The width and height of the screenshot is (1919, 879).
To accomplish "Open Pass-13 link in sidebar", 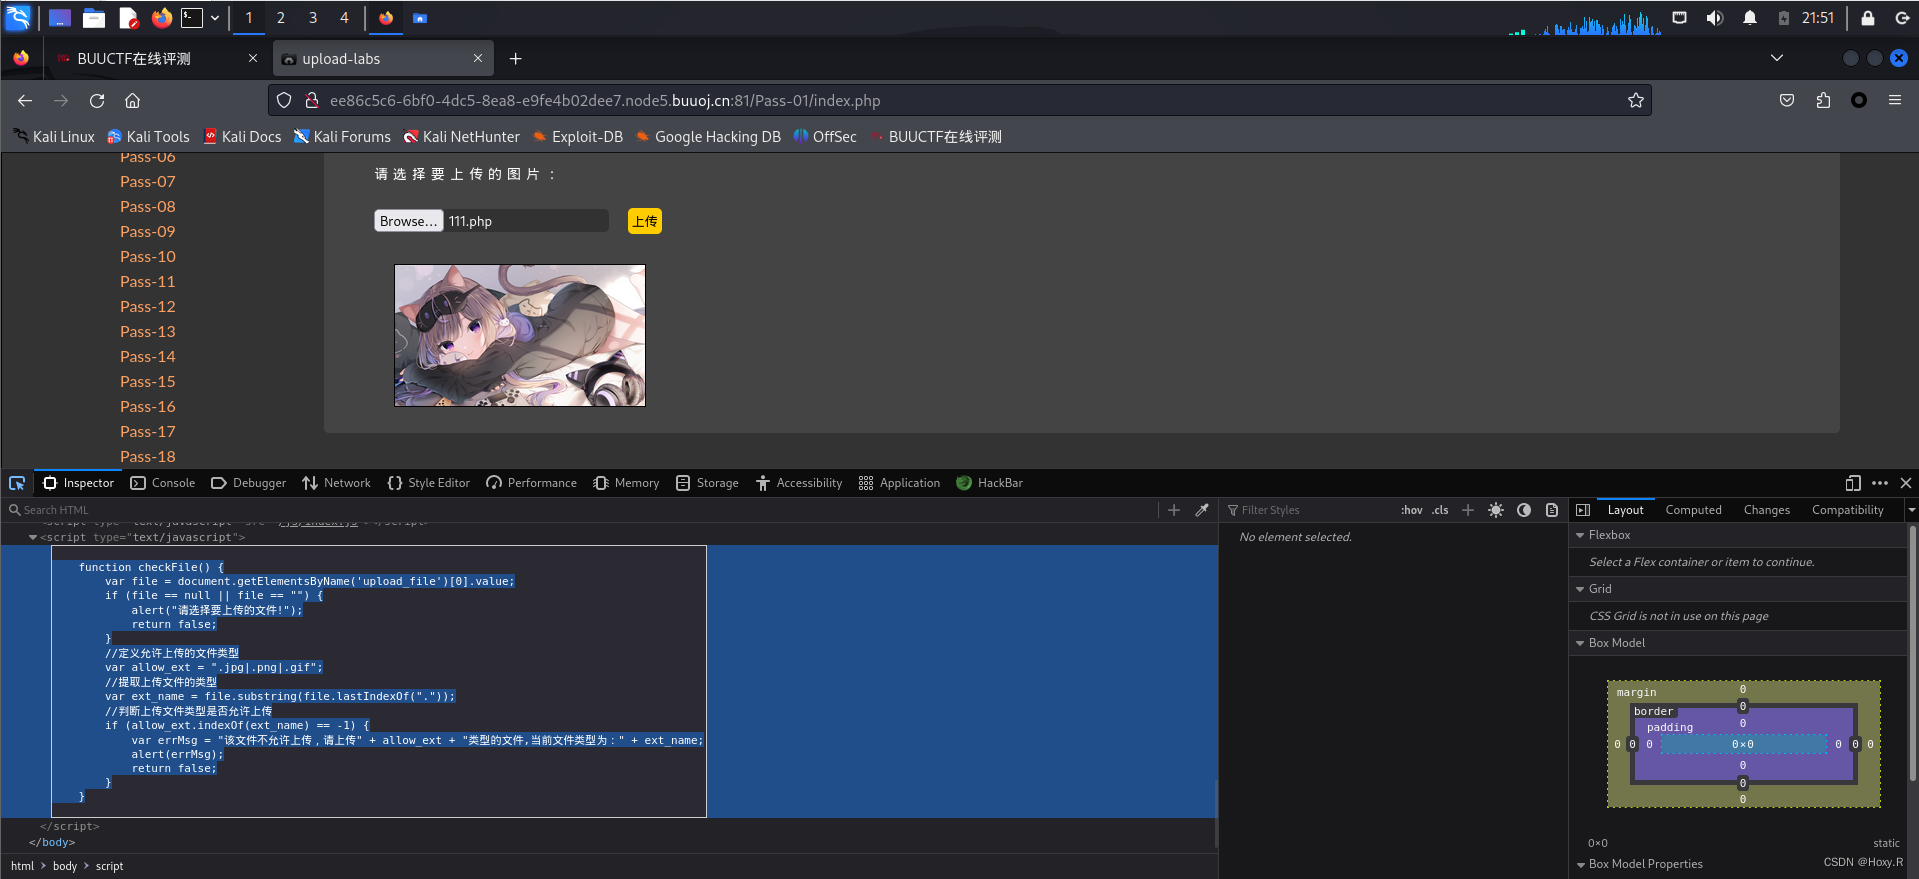I will pyautogui.click(x=148, y=332).
